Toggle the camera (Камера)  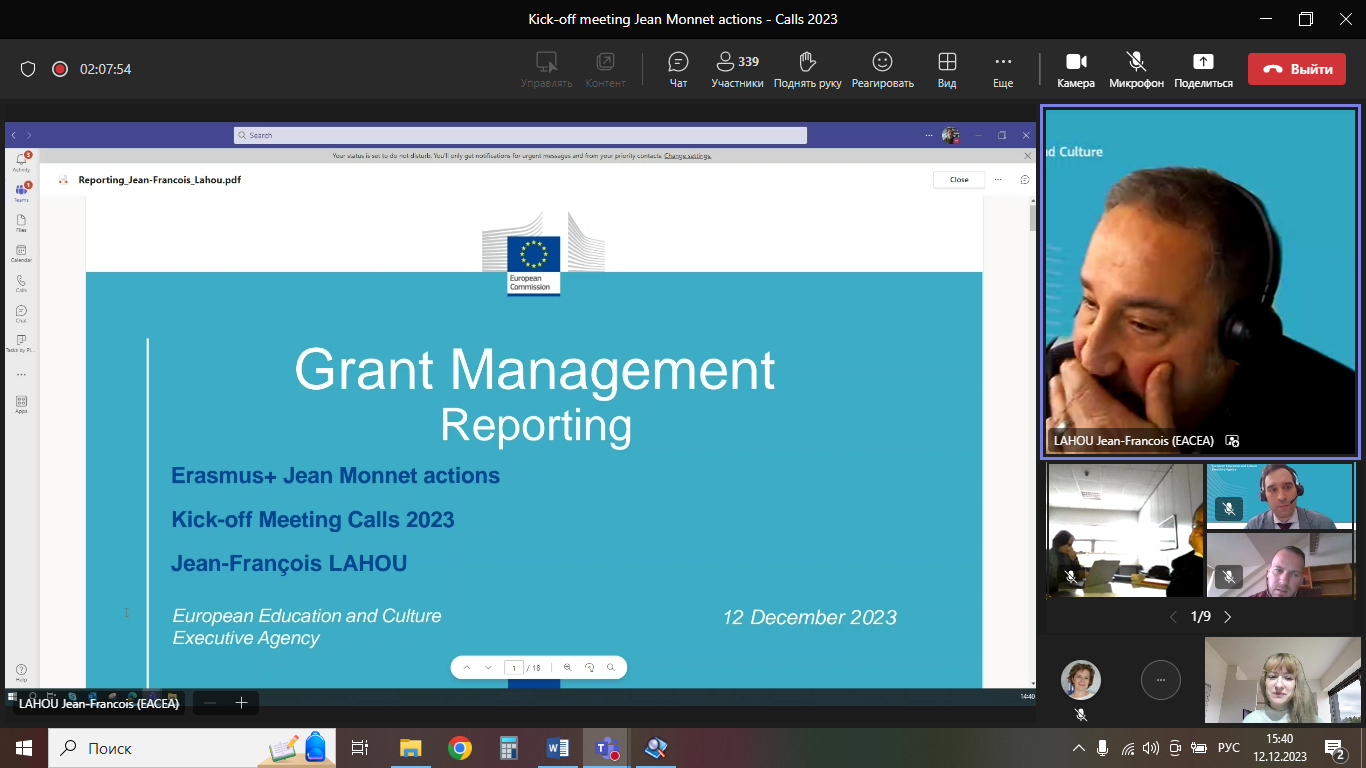pyautogui.click(x=1076, y=70)
